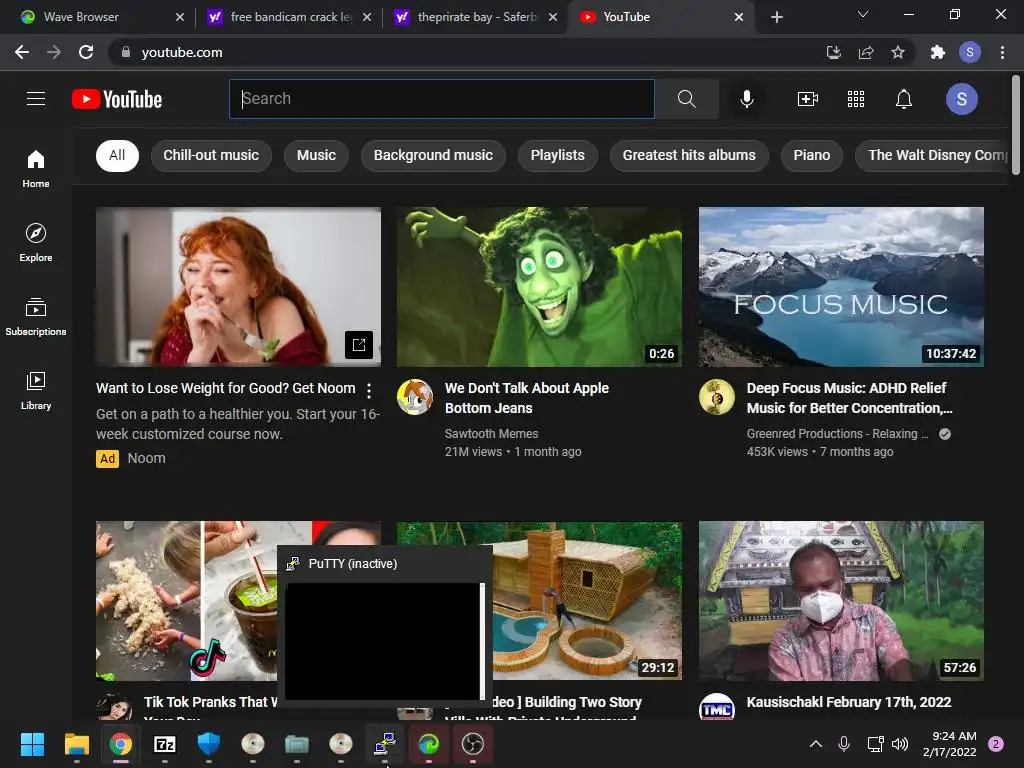Select the Chill-out music chip
Screen dimensions: 1024x768
[211, 155]
